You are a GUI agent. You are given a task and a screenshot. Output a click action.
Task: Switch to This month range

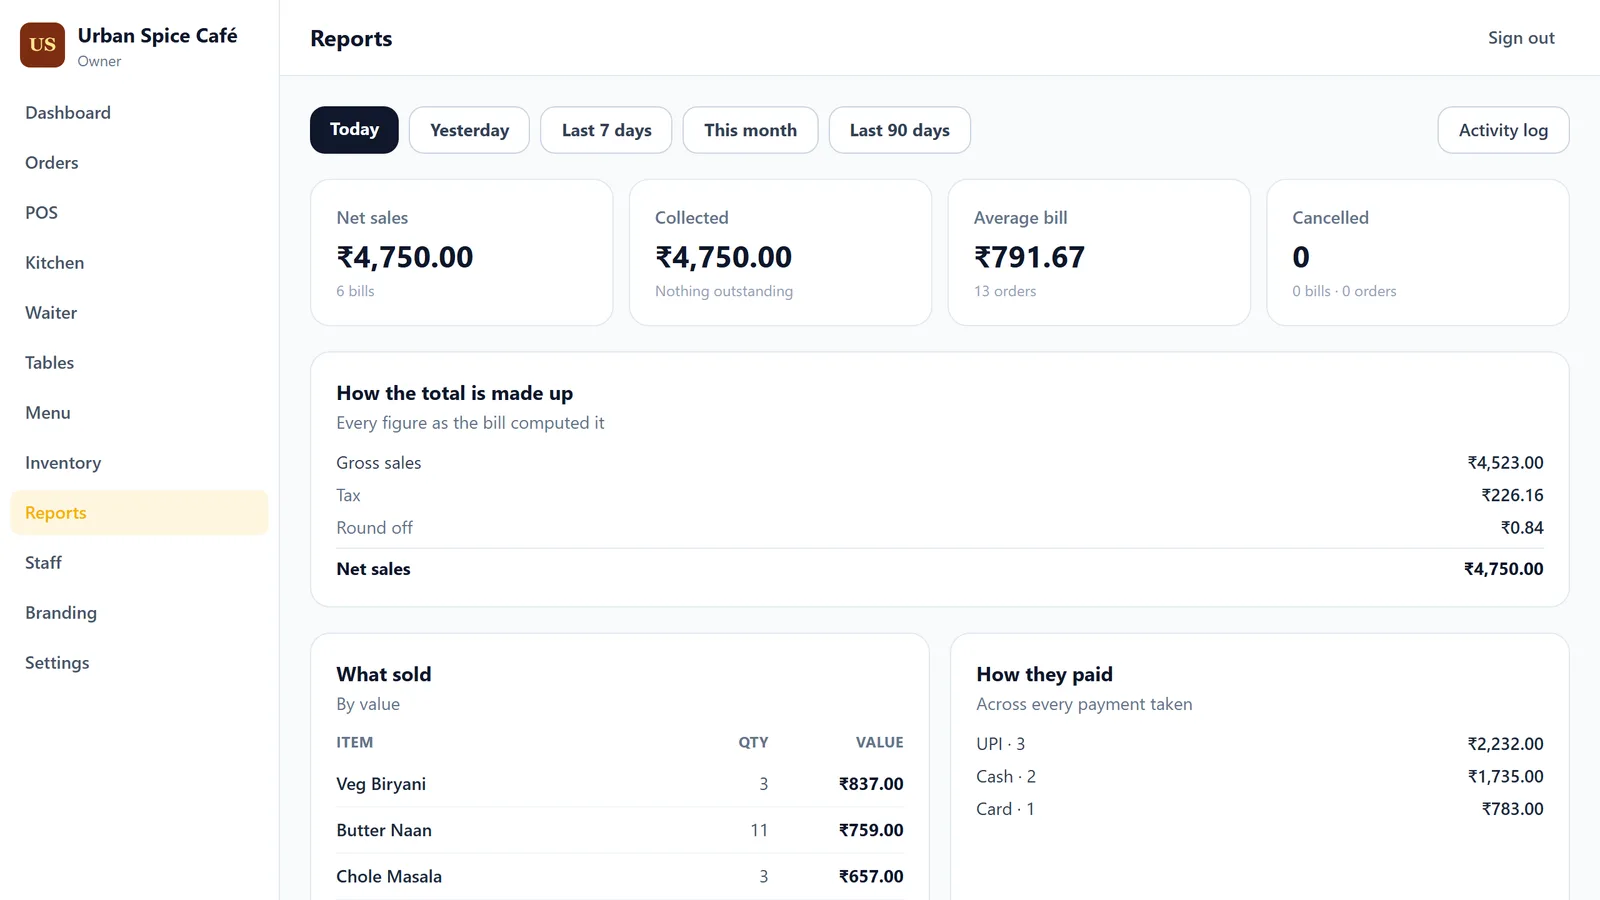(750, 130)
